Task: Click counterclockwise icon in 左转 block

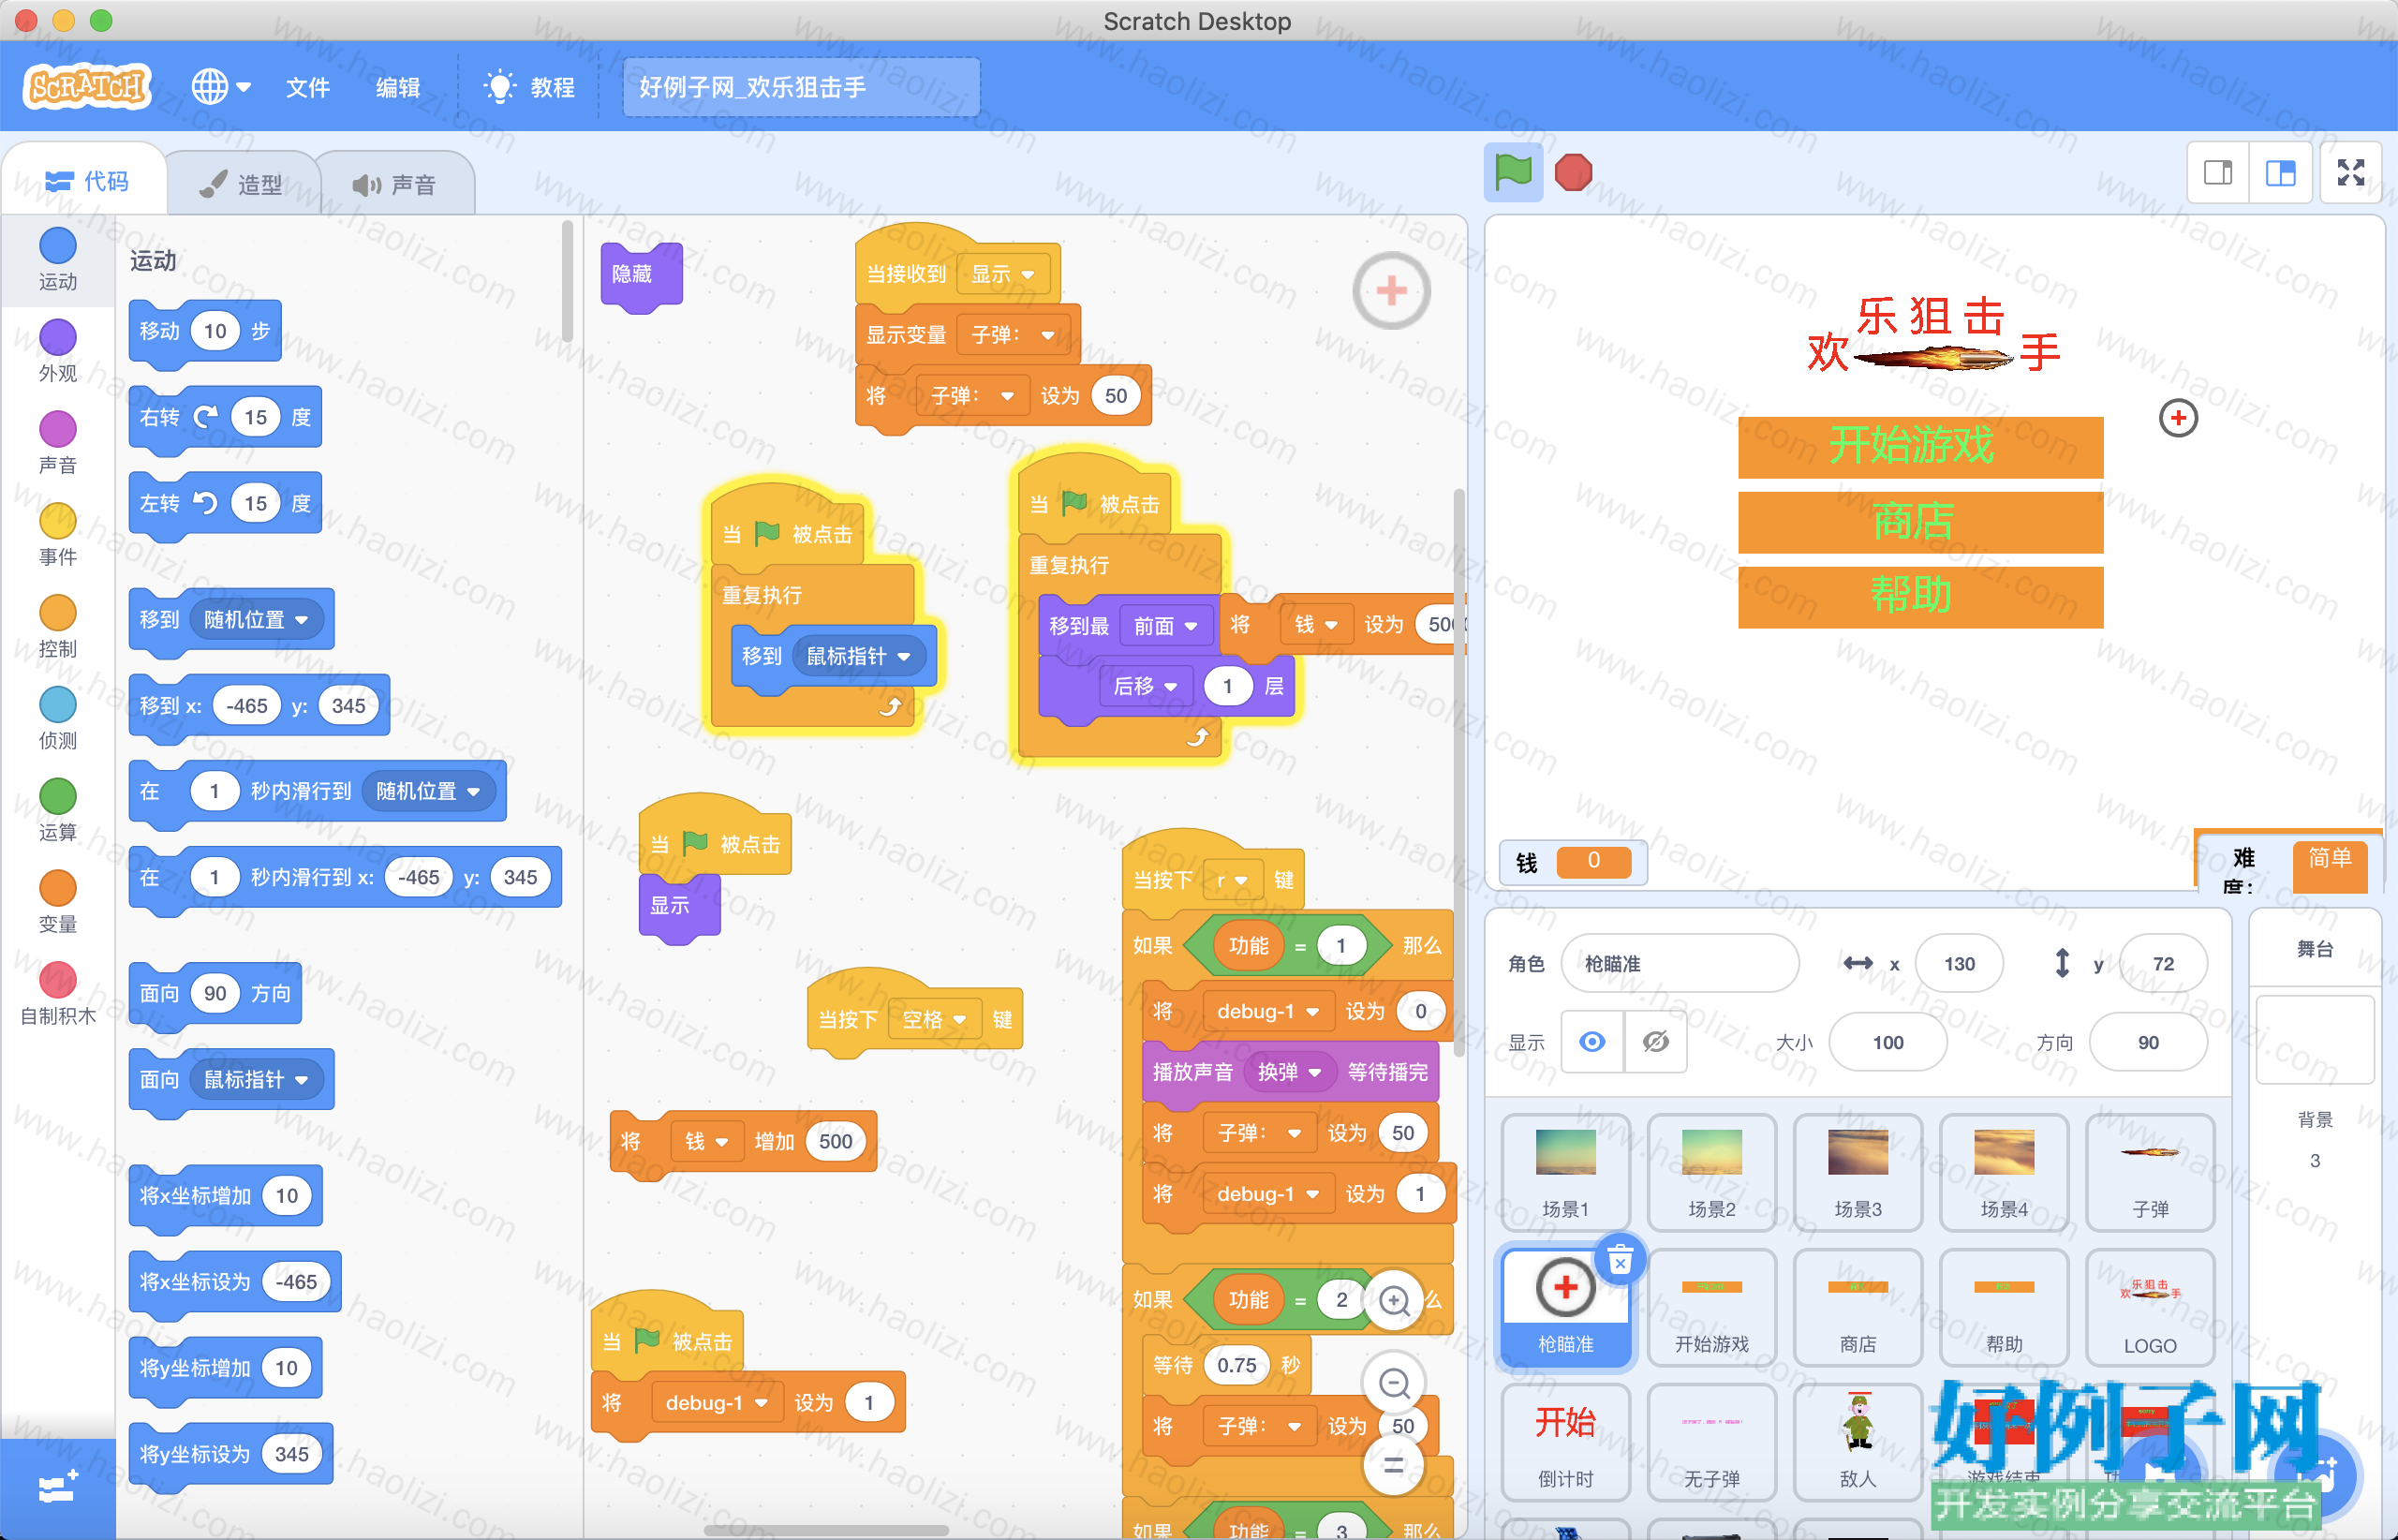Action: click(206, 503)
